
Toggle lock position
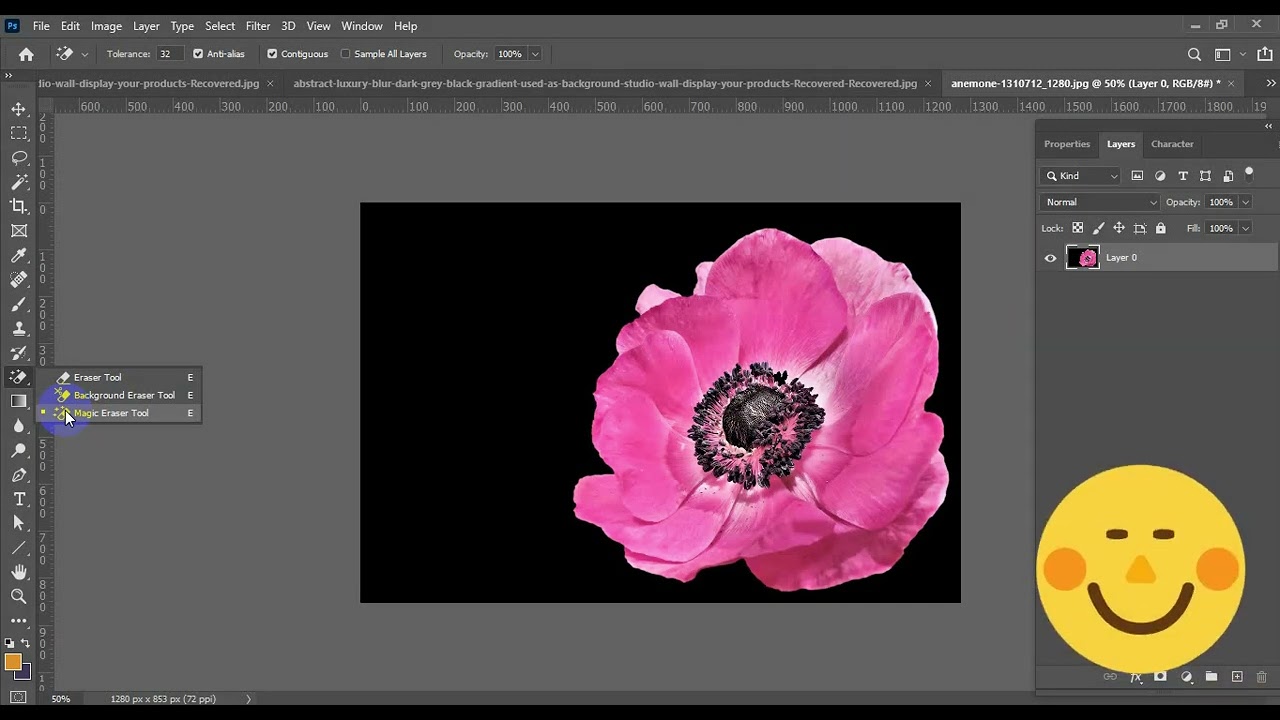click(1119, 228)
